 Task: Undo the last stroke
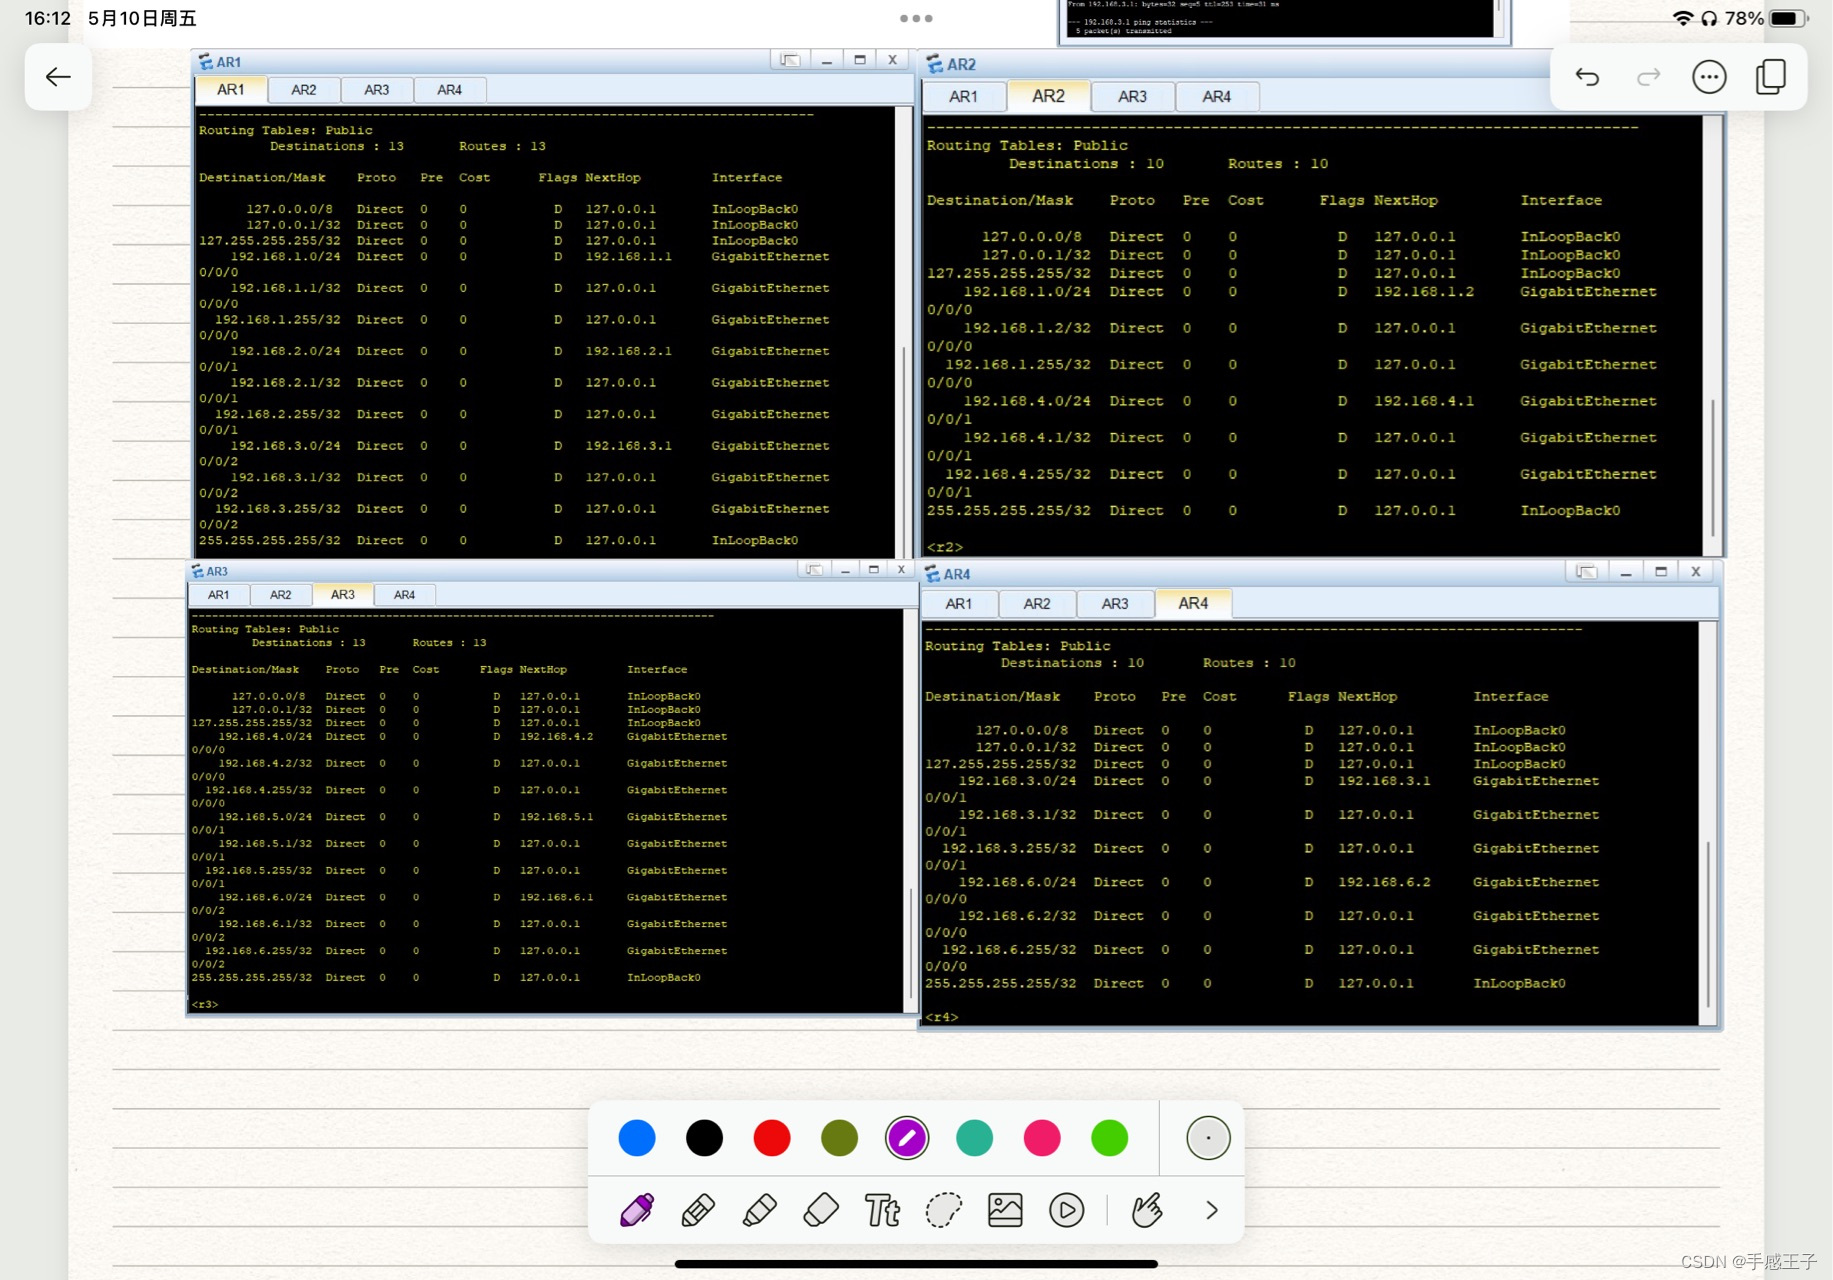click(1587, 77)
